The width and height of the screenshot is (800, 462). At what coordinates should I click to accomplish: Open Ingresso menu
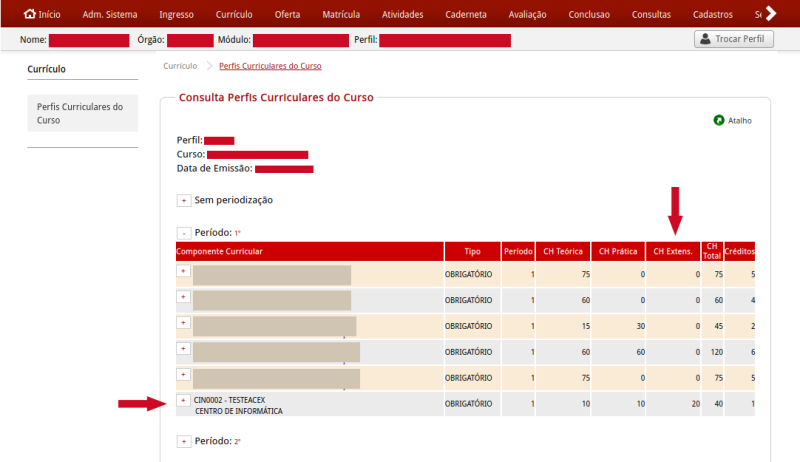click(x=176, y=14)
